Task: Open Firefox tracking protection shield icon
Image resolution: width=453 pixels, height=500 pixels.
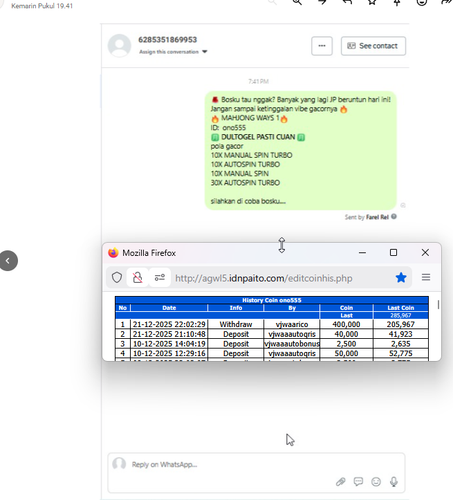Action: (117, 277)
